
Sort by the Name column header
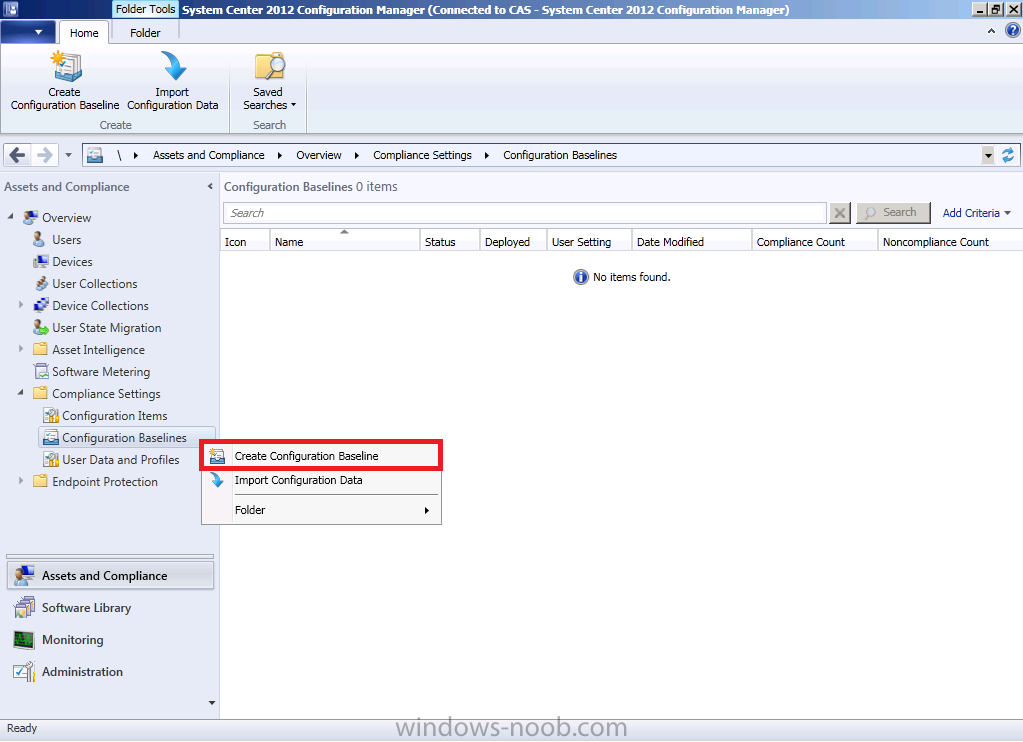pos(344,241)
